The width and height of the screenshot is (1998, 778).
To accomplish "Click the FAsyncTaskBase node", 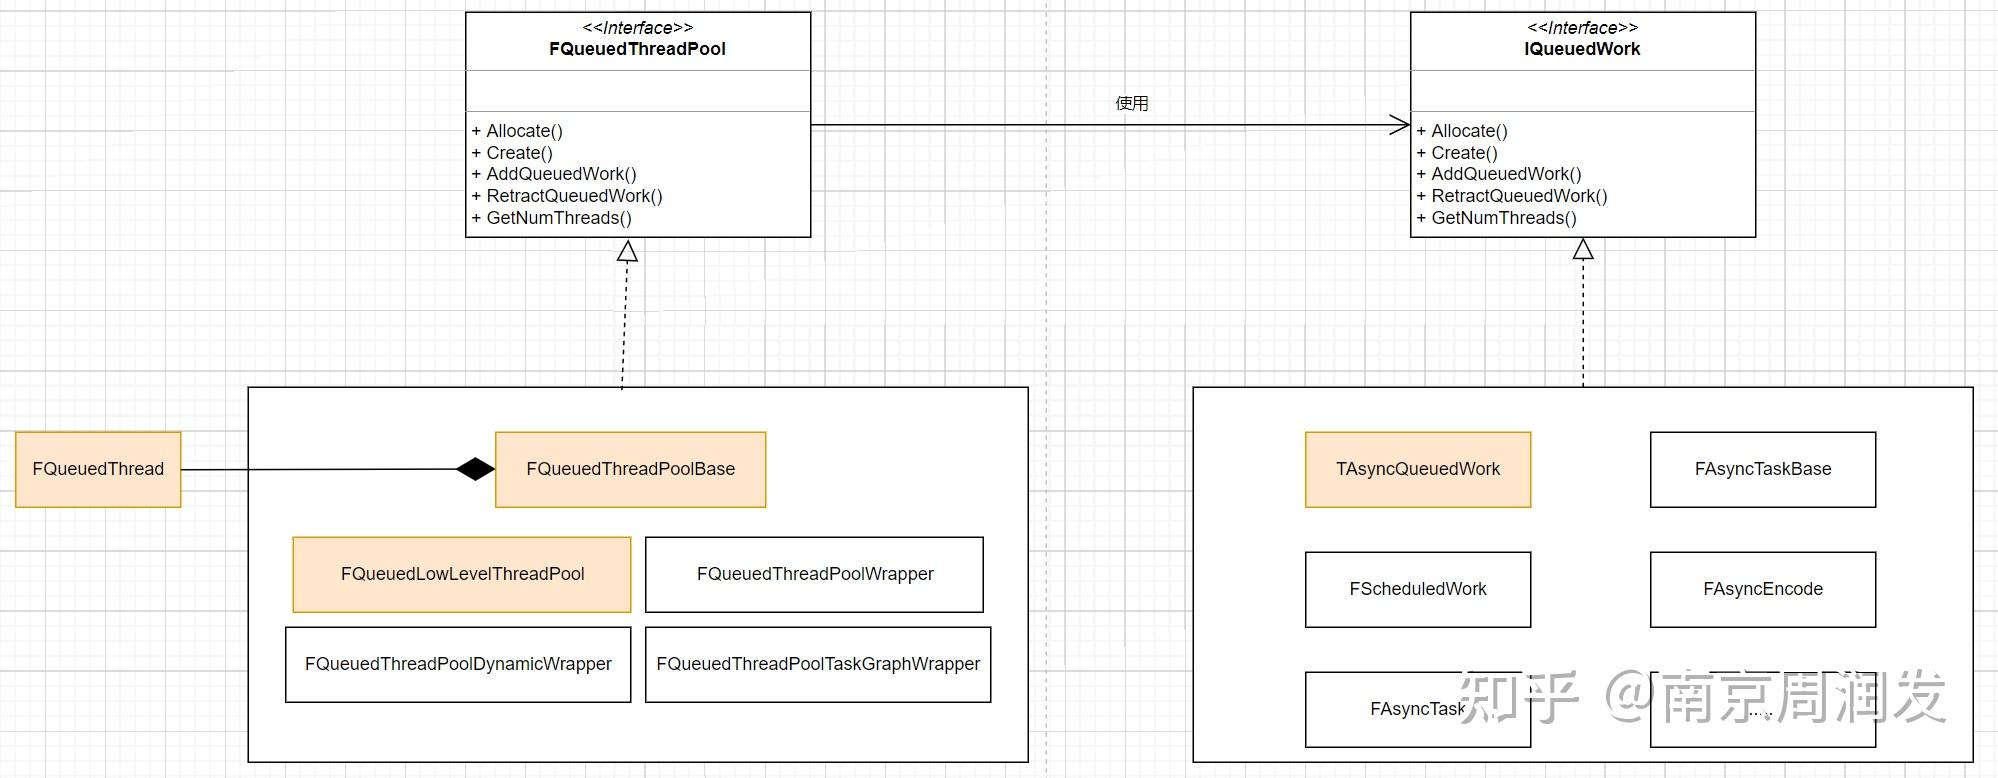I will (x=1763, y=469).
